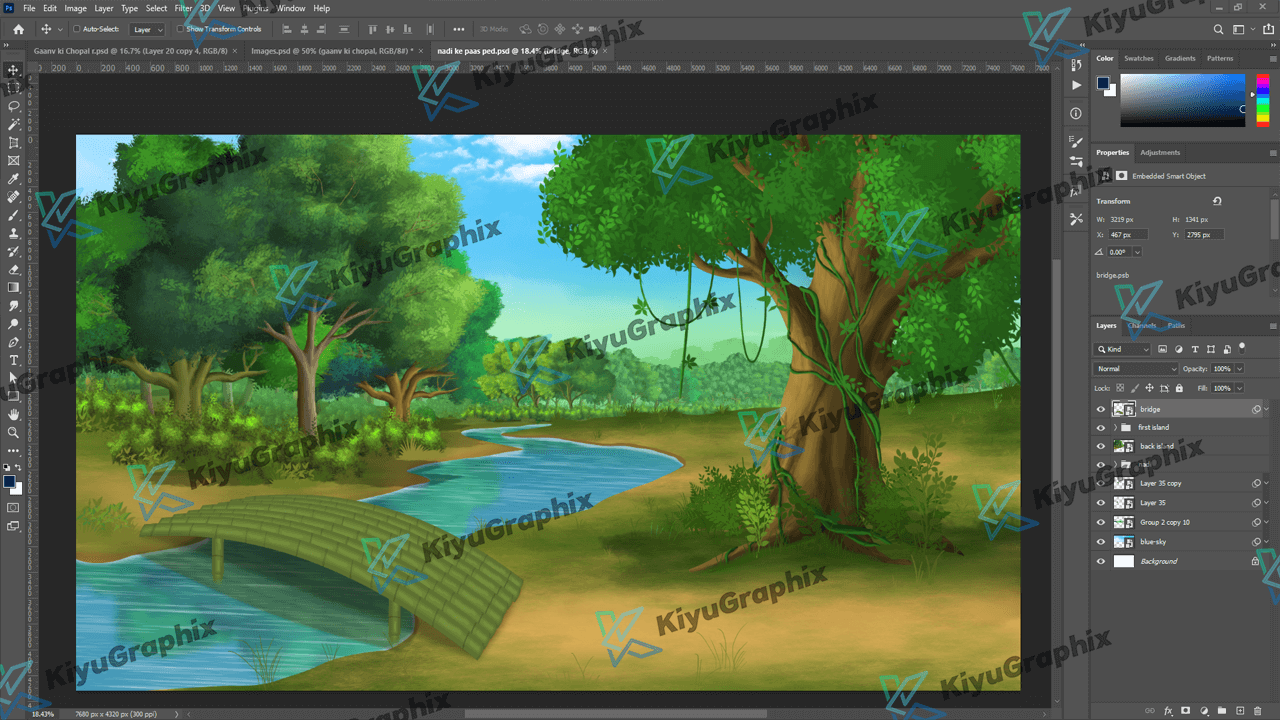Switch to the Images.psd document tab
Viewport: 1280px width, 720px height.
[x=329, y=50]
